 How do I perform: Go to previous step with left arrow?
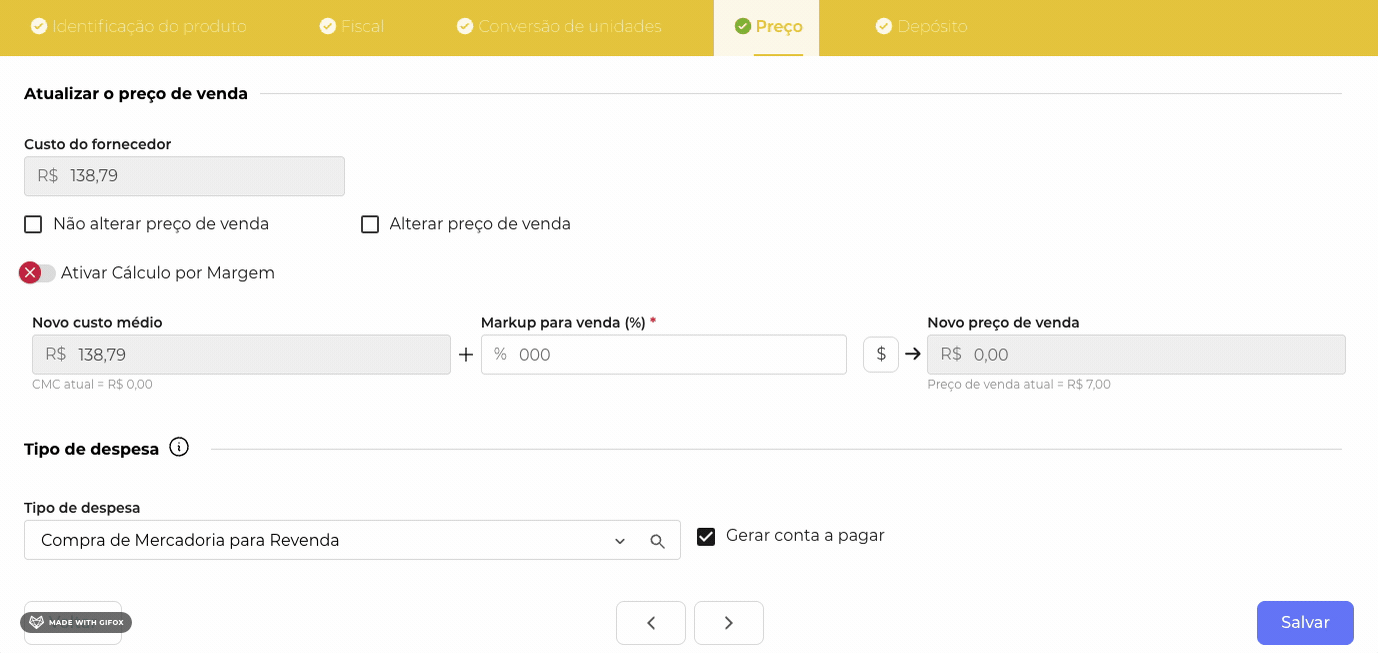[x=651, y=623]
